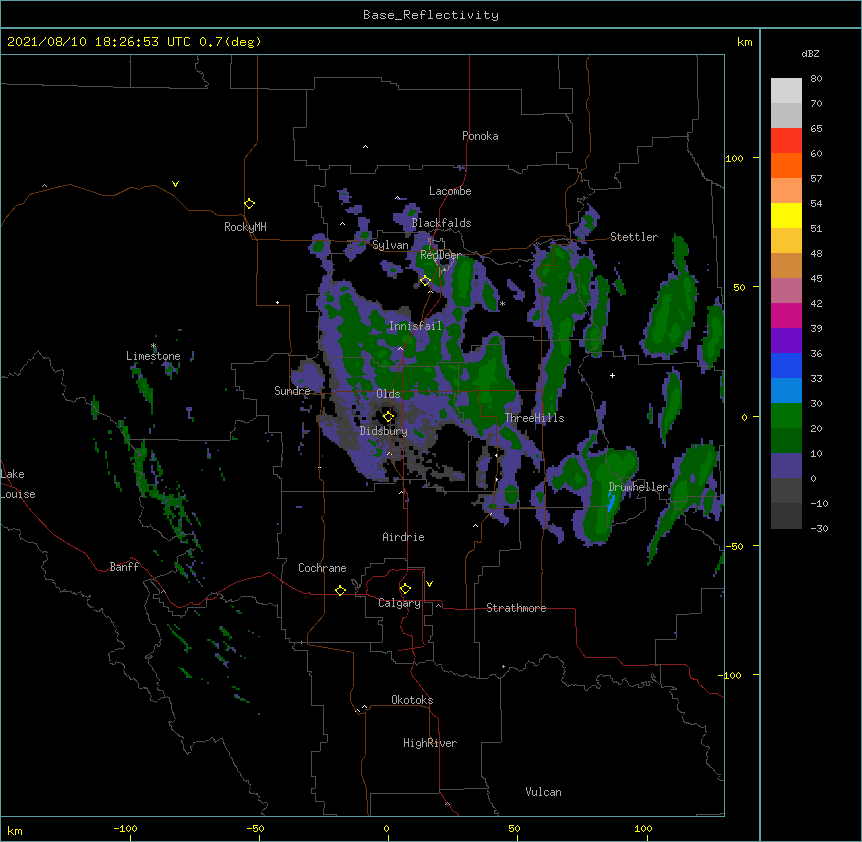Screen dimensions: 862x842
Task: Click the Blackfalds city label
Action: pos(441,223)
